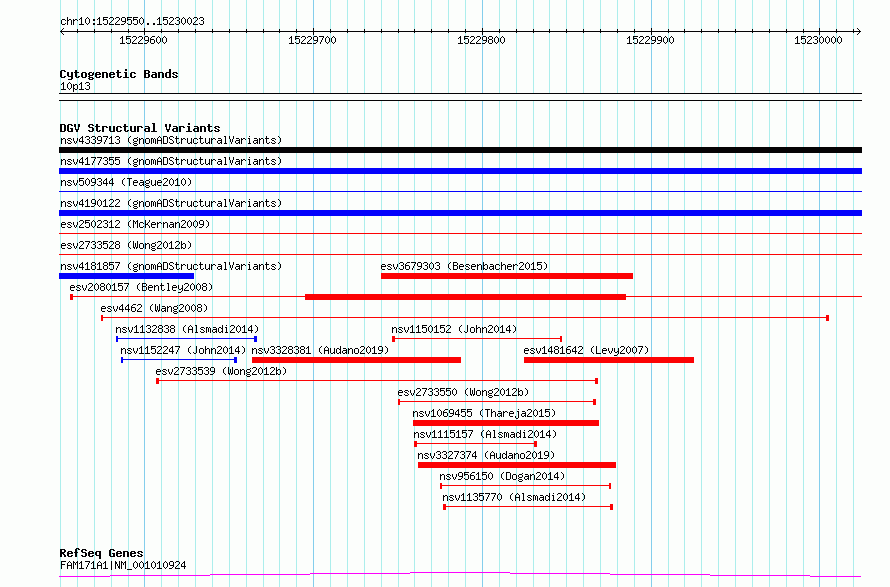Viewport: 890px width, 587px height.
Task: Click the magenta FAM171A1 gene line
Action: point(460,575)
